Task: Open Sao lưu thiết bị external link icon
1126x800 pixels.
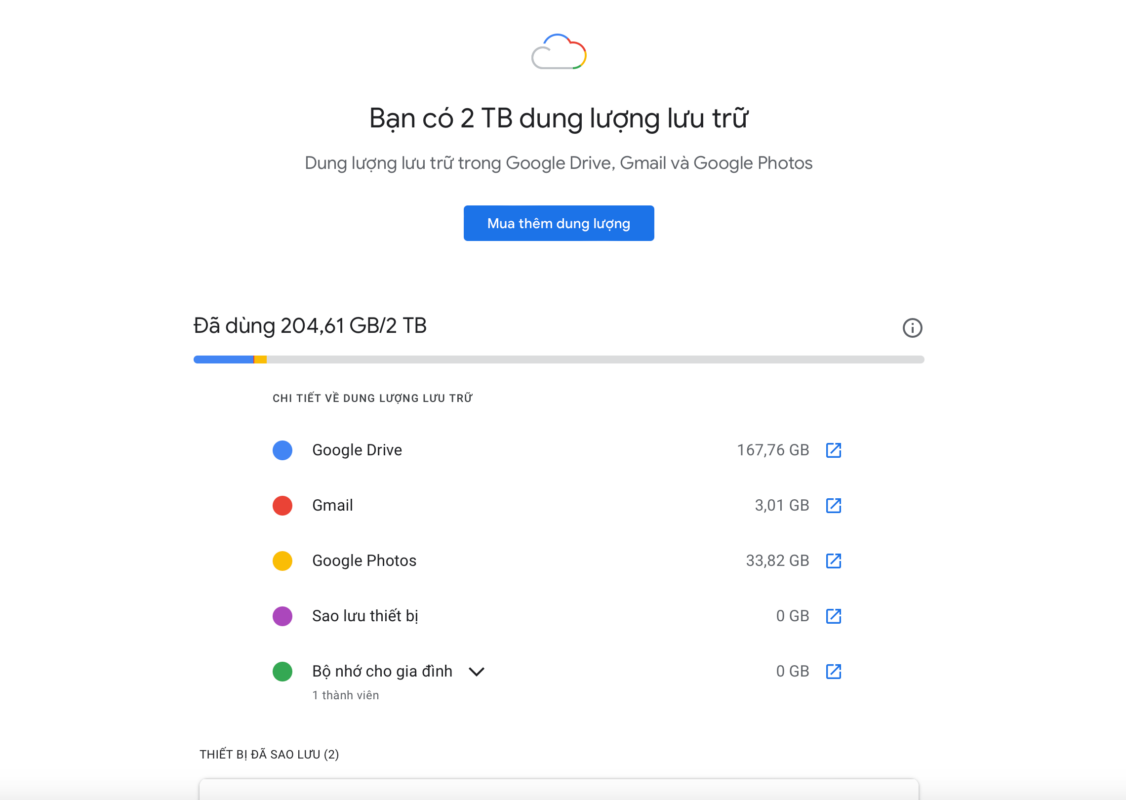Action: (x=833, y=616)
